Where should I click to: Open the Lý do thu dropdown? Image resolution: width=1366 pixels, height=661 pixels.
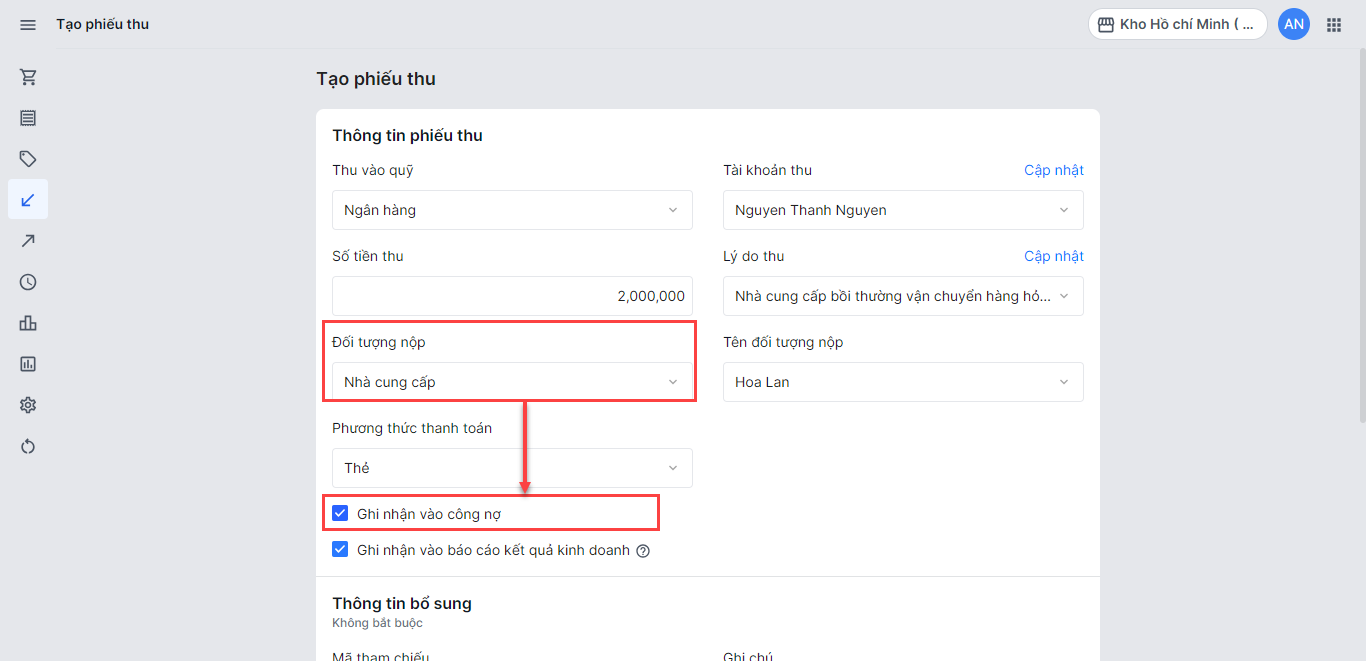pyautogui.click(x=903, y=296)
